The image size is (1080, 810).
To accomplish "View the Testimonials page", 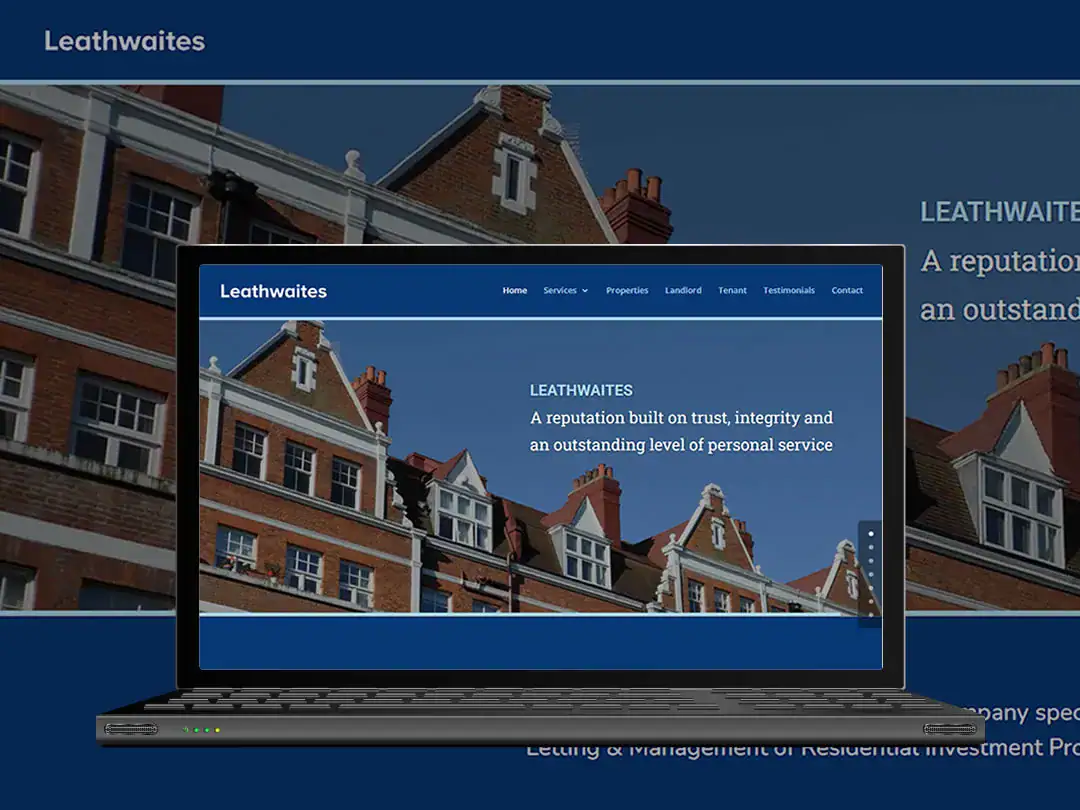I will click(789, 290).
